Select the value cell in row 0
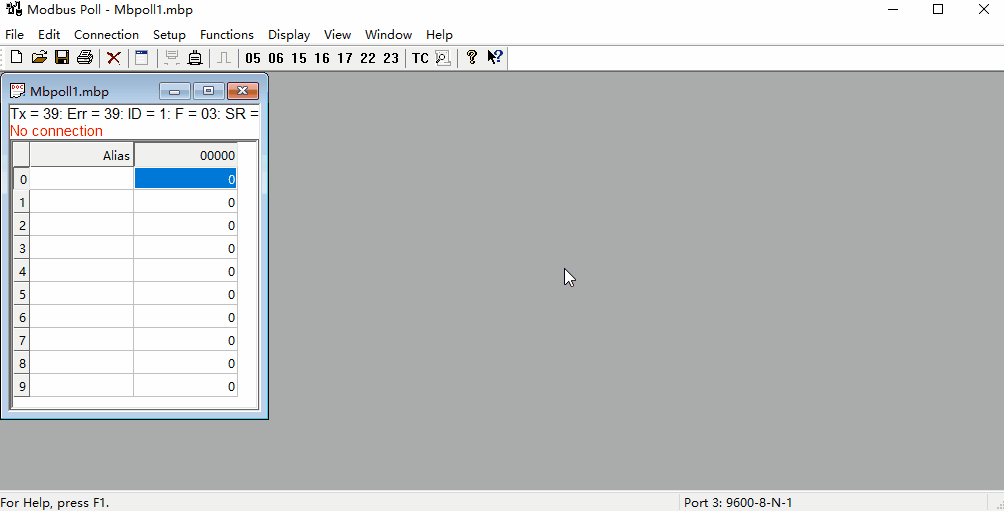Viewport: 1004px width, 511px height. [185, 179]
